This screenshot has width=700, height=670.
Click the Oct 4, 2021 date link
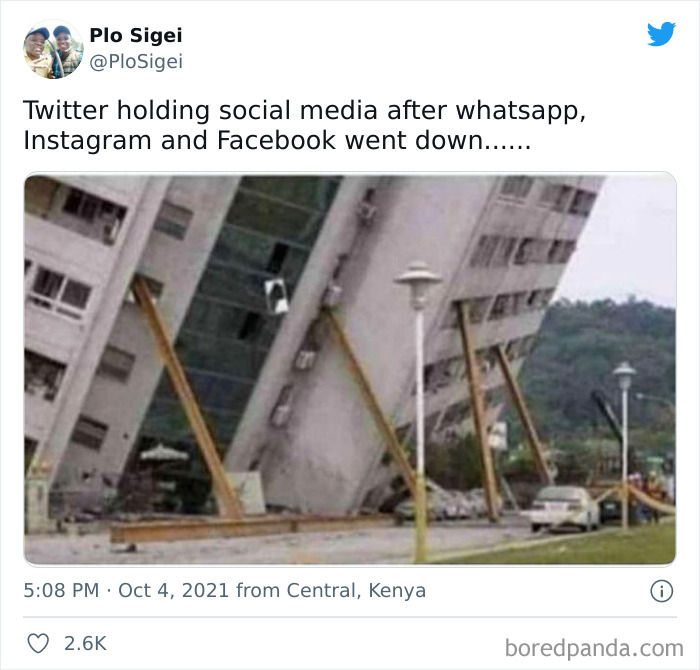[x=174, y=591]
